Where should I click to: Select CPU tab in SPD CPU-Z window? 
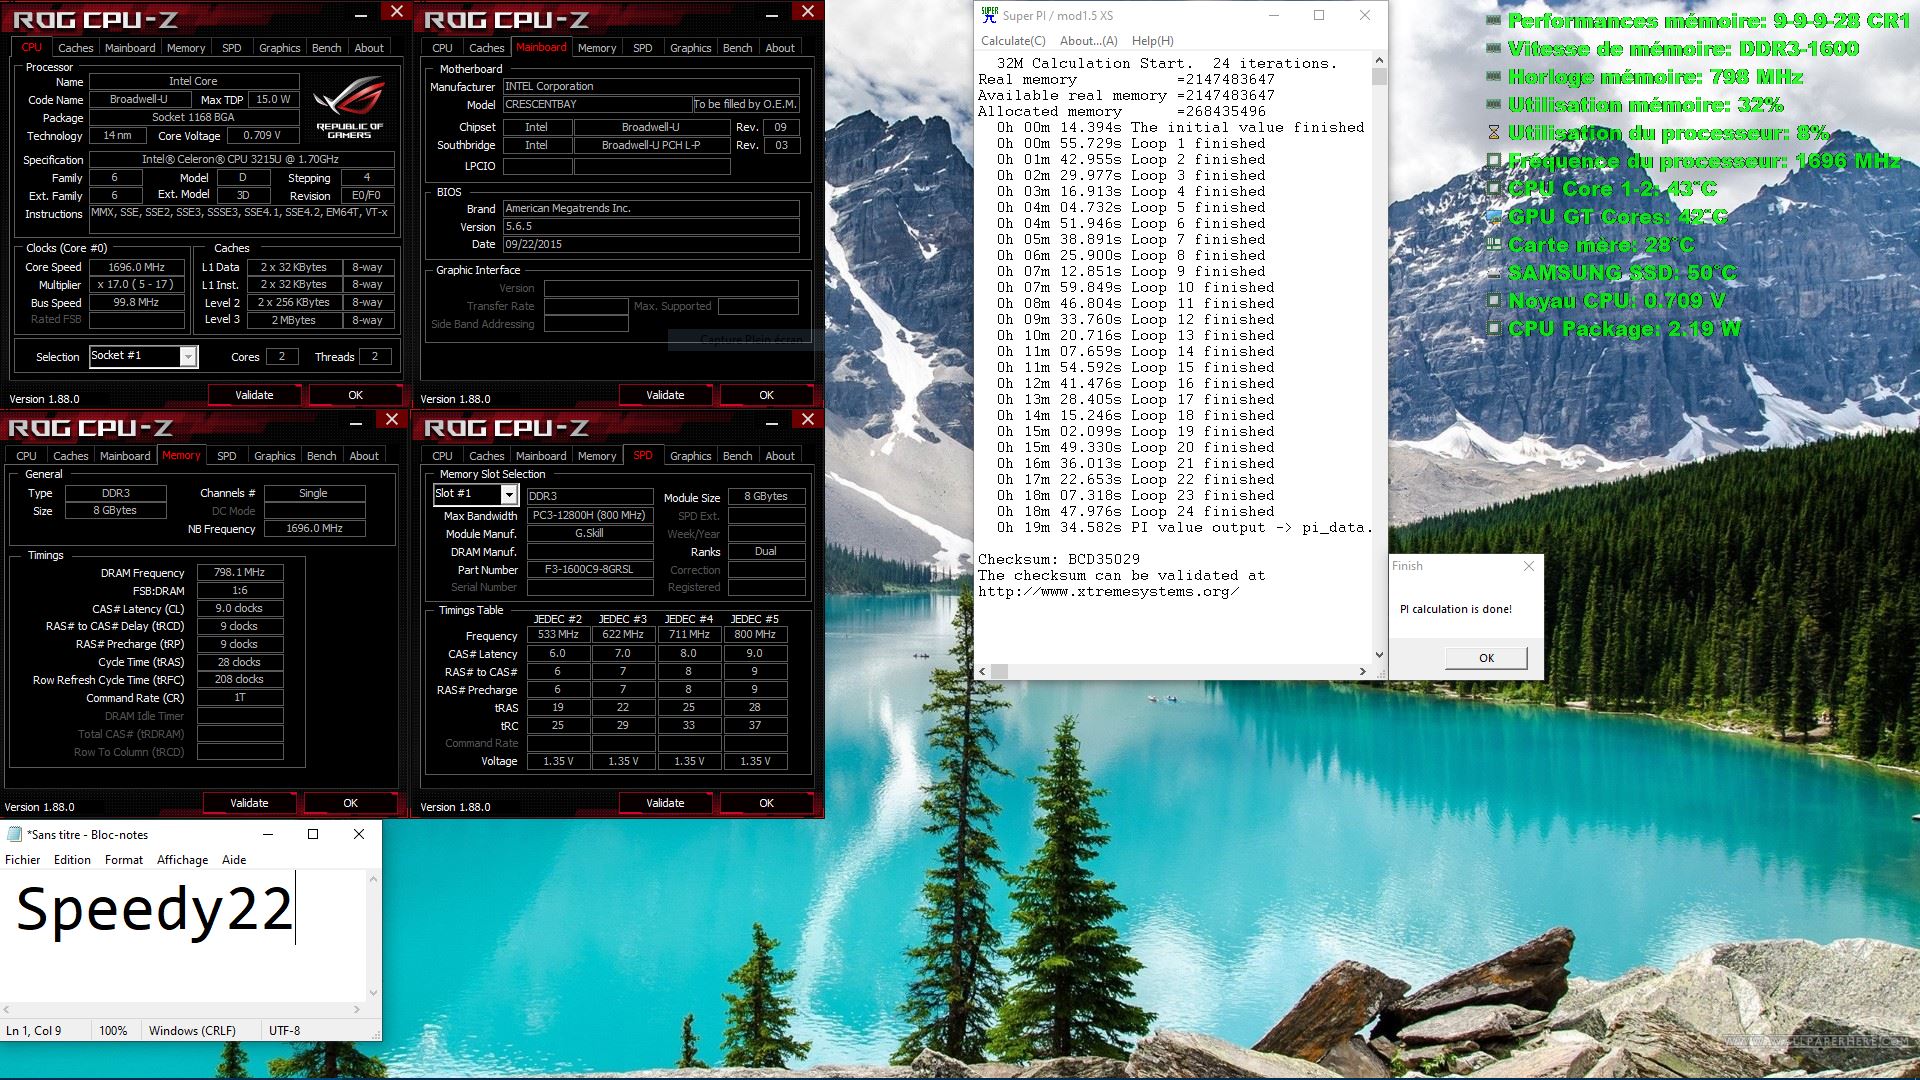coord(442,456)
